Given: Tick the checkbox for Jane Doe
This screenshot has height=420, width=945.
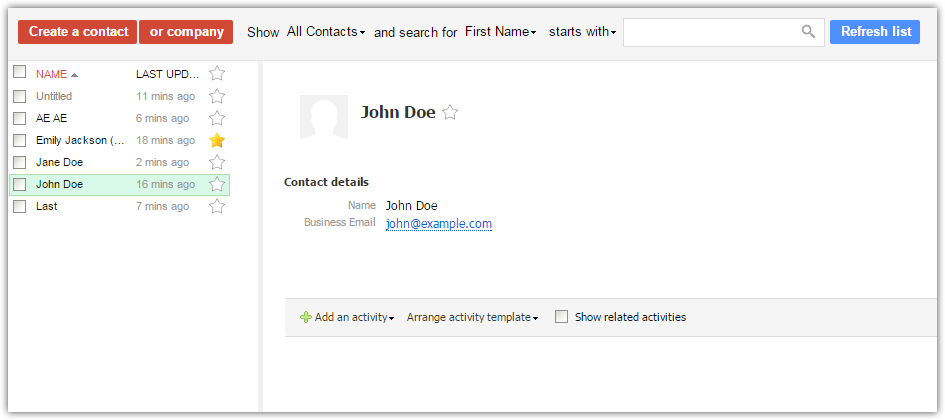Looking at the screenshot, I should [x=19, y=162].
